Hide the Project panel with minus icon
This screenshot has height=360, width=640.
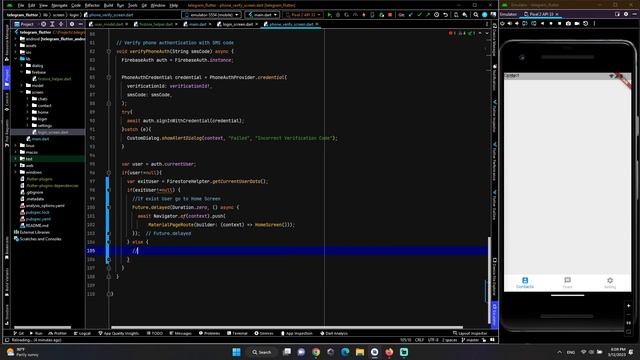pos(80,24)
